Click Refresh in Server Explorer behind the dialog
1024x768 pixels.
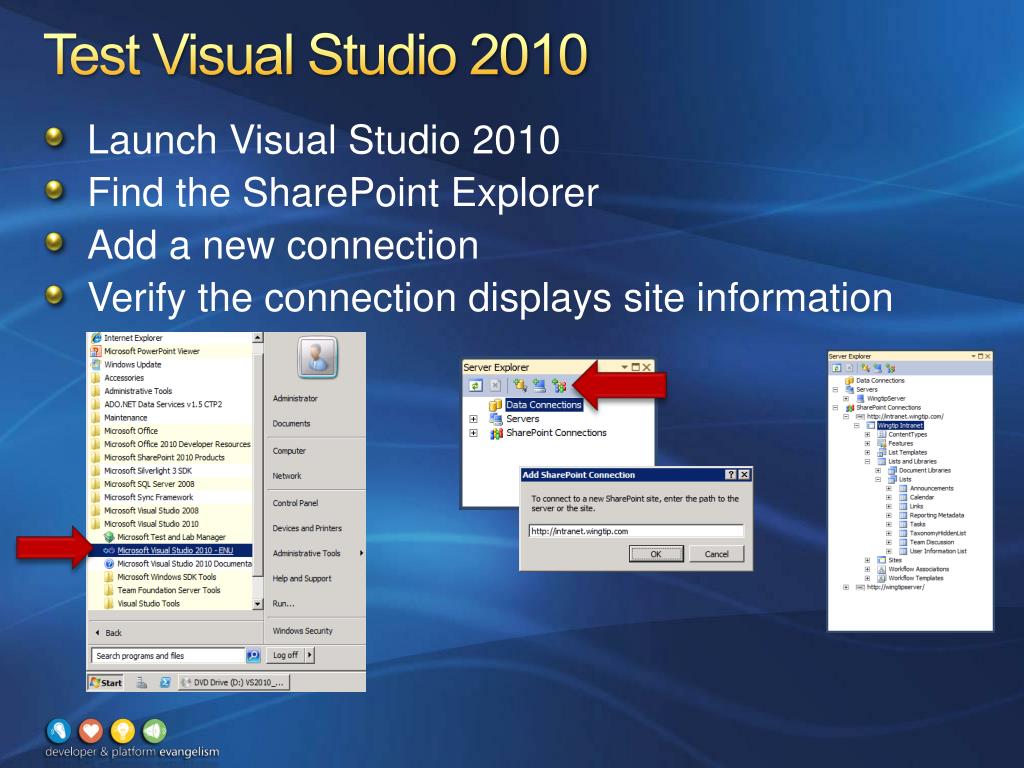[475, 386]
